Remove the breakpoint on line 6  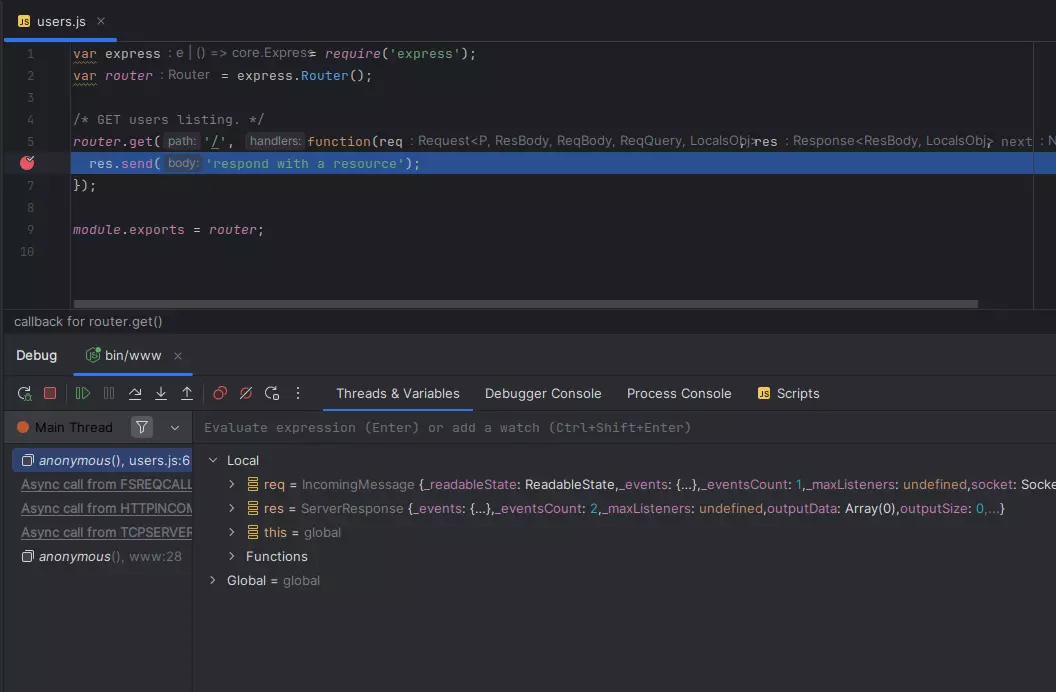coord(27,163)
